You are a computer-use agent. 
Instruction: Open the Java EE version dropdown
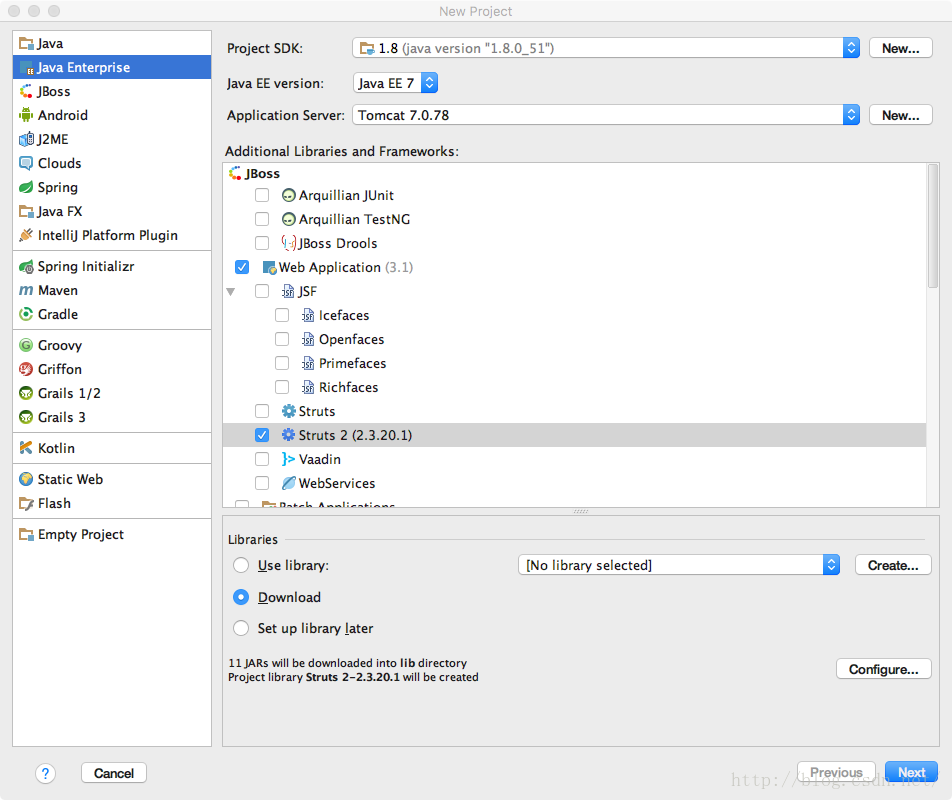[395, 83]
